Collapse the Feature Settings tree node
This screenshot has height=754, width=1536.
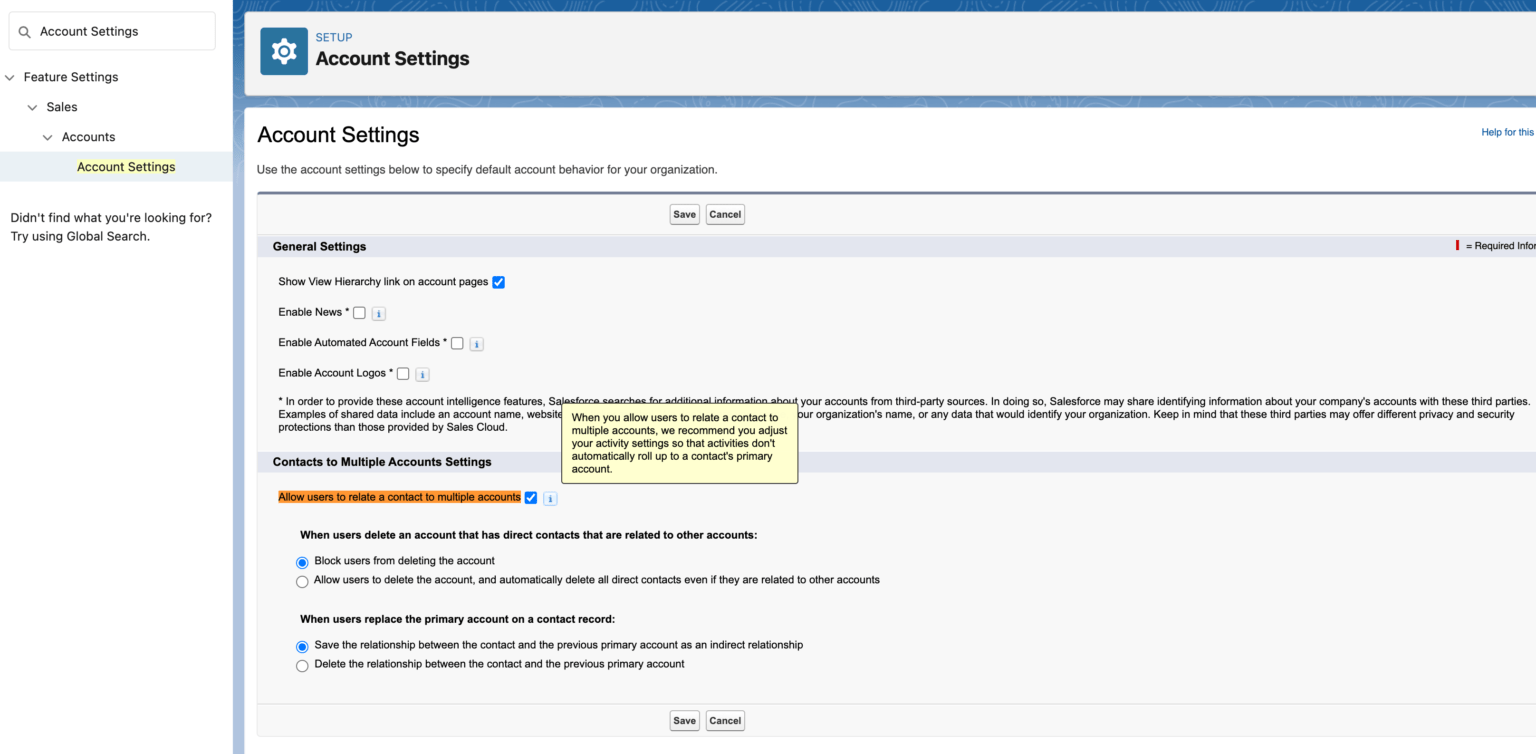(x=10, y=77)
